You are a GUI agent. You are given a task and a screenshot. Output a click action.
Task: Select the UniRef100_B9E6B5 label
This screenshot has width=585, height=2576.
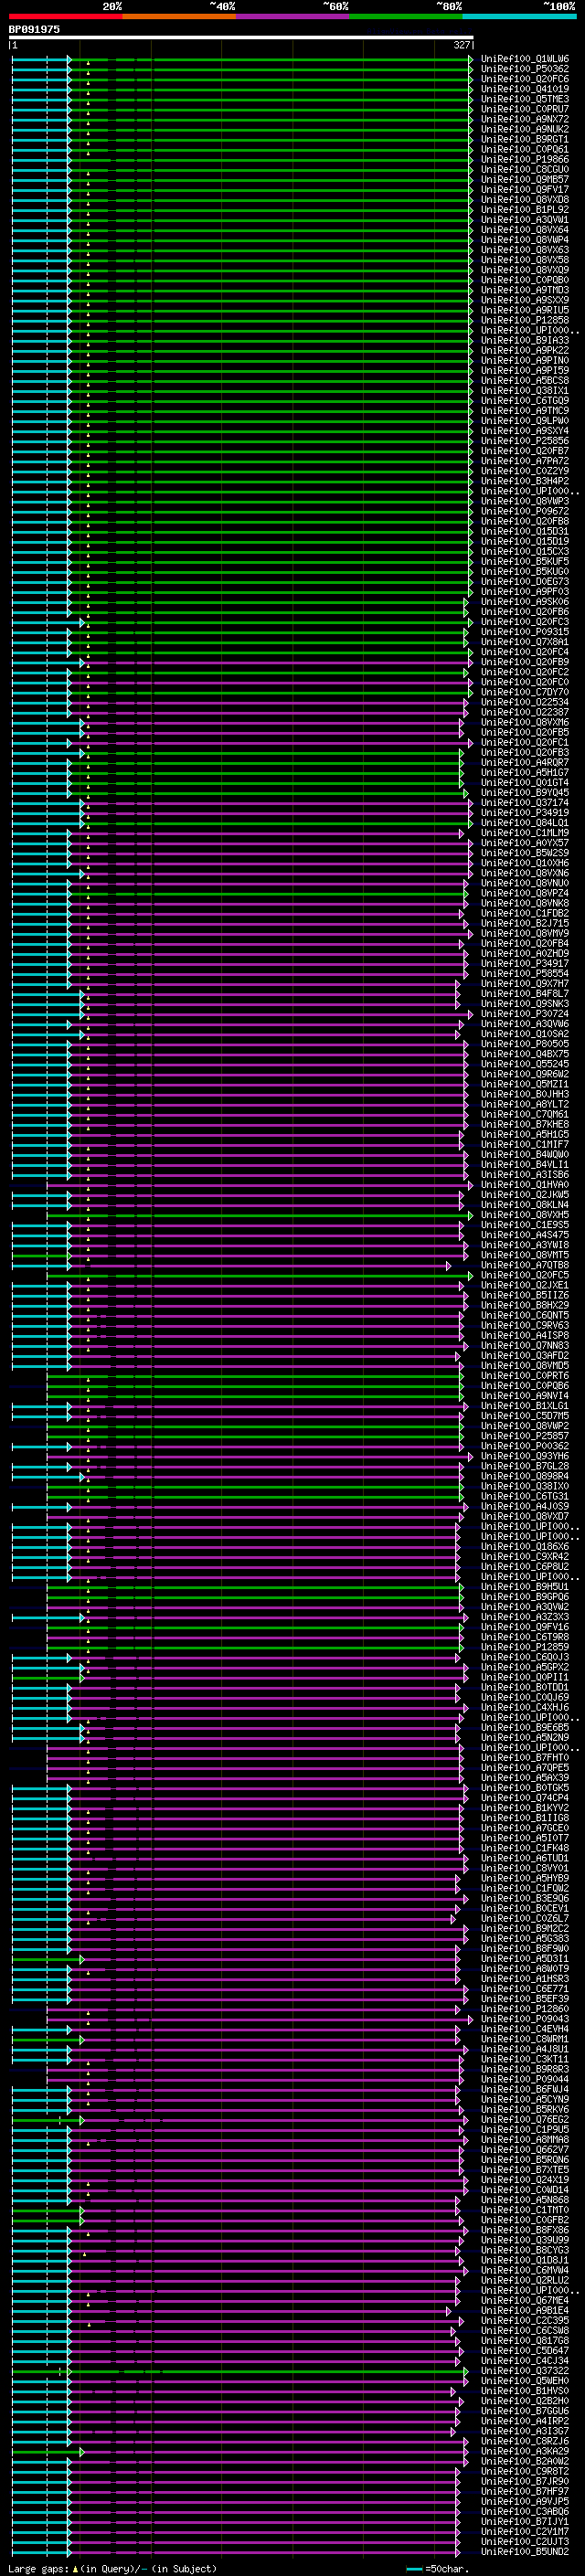click(x=525, y=1728)
